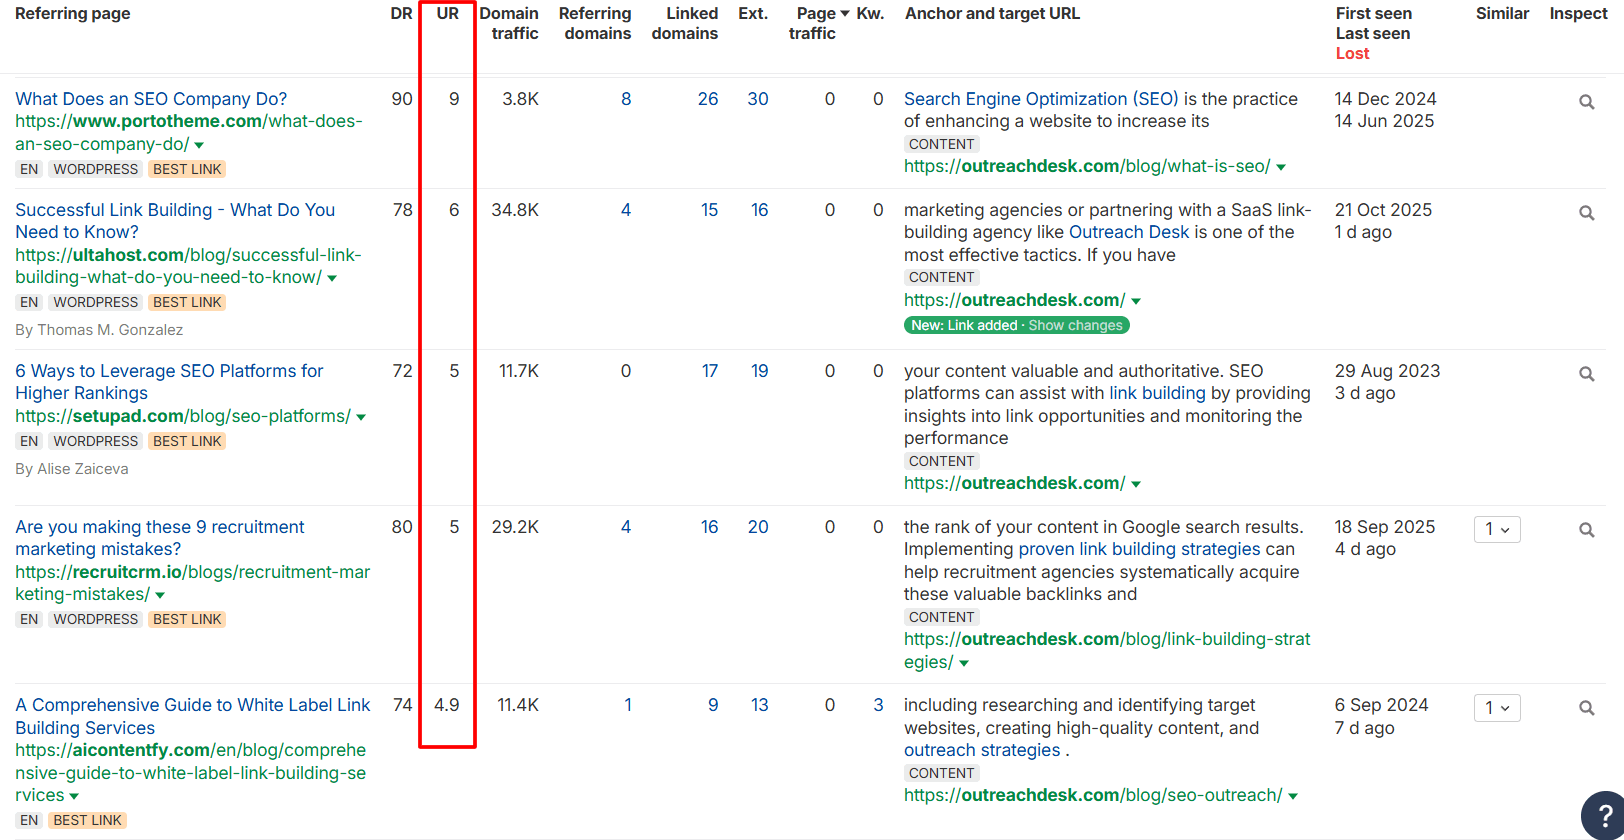Viewport: 1624px width, 840px height.
Task: Sort by Domain traffic column header
Action: tap(509, 23)
